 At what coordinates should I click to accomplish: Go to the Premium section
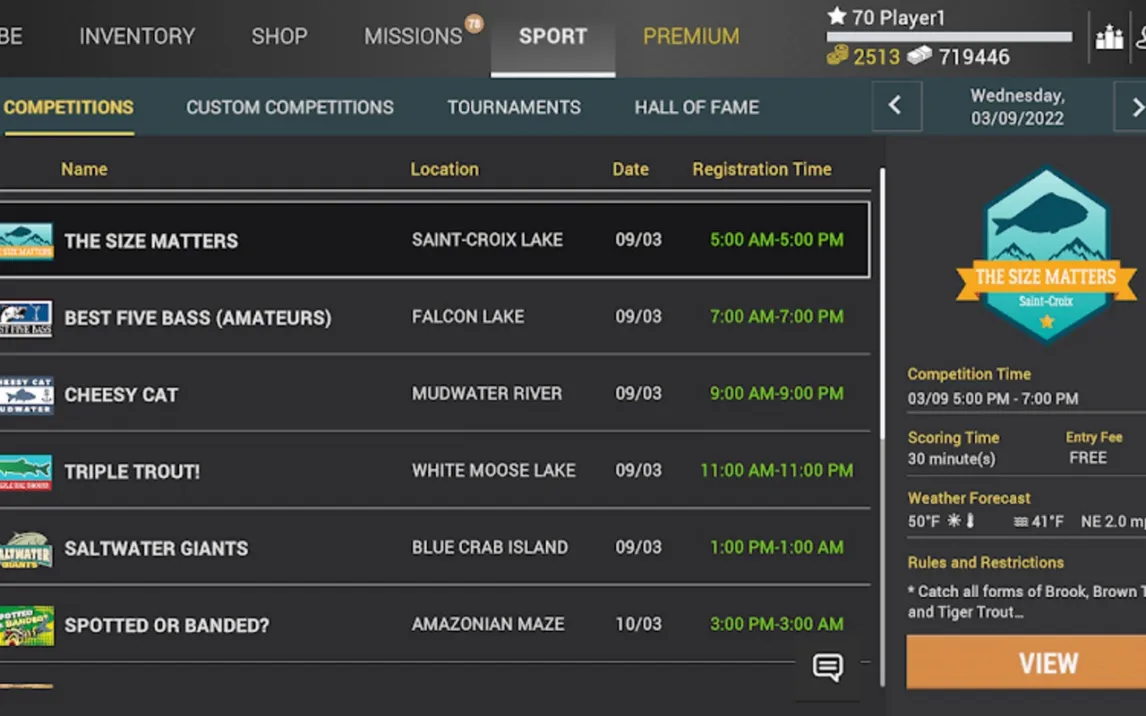coord(691,37)
